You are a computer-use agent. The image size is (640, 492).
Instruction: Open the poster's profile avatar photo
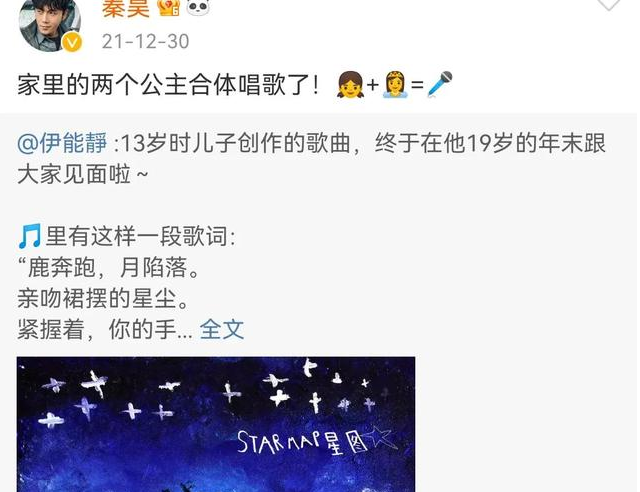[x=50, y=22]
